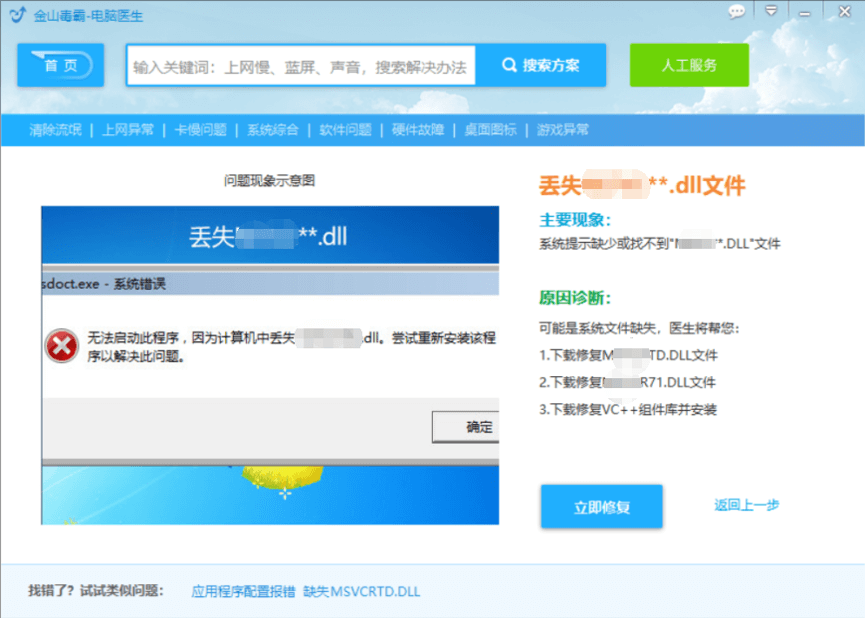
Task: Switch to 软件问题 tab
Action: (345, 130)
